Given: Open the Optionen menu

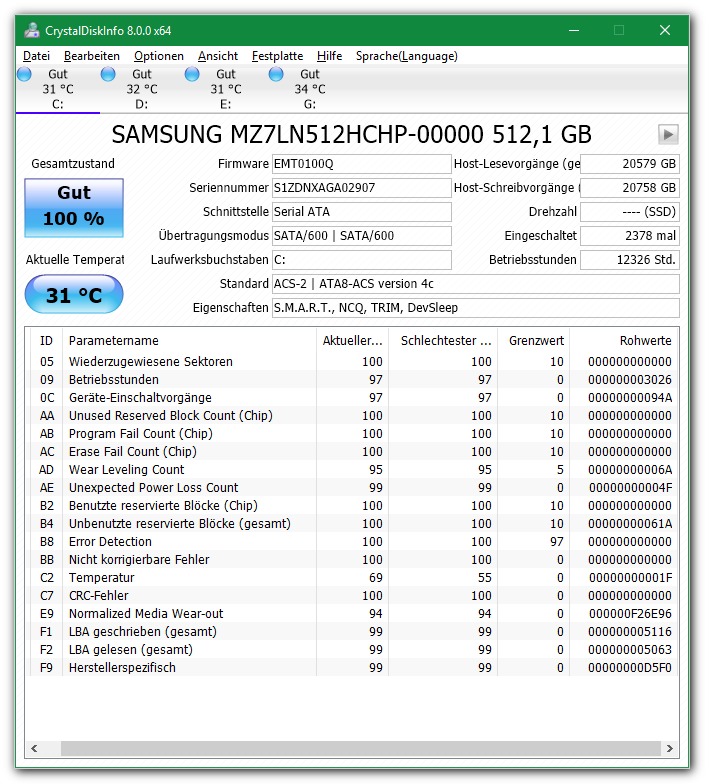Looking at the screenshot, I should pos(159,56).
